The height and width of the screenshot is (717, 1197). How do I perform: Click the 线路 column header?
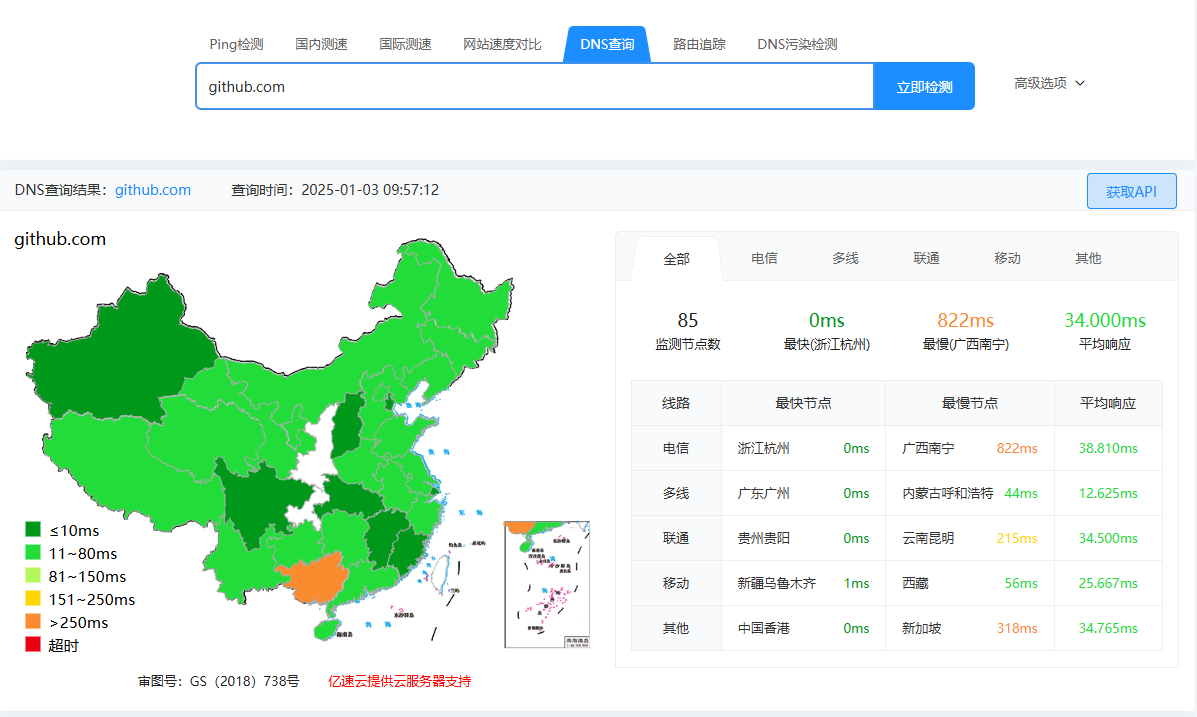point(676,402)
